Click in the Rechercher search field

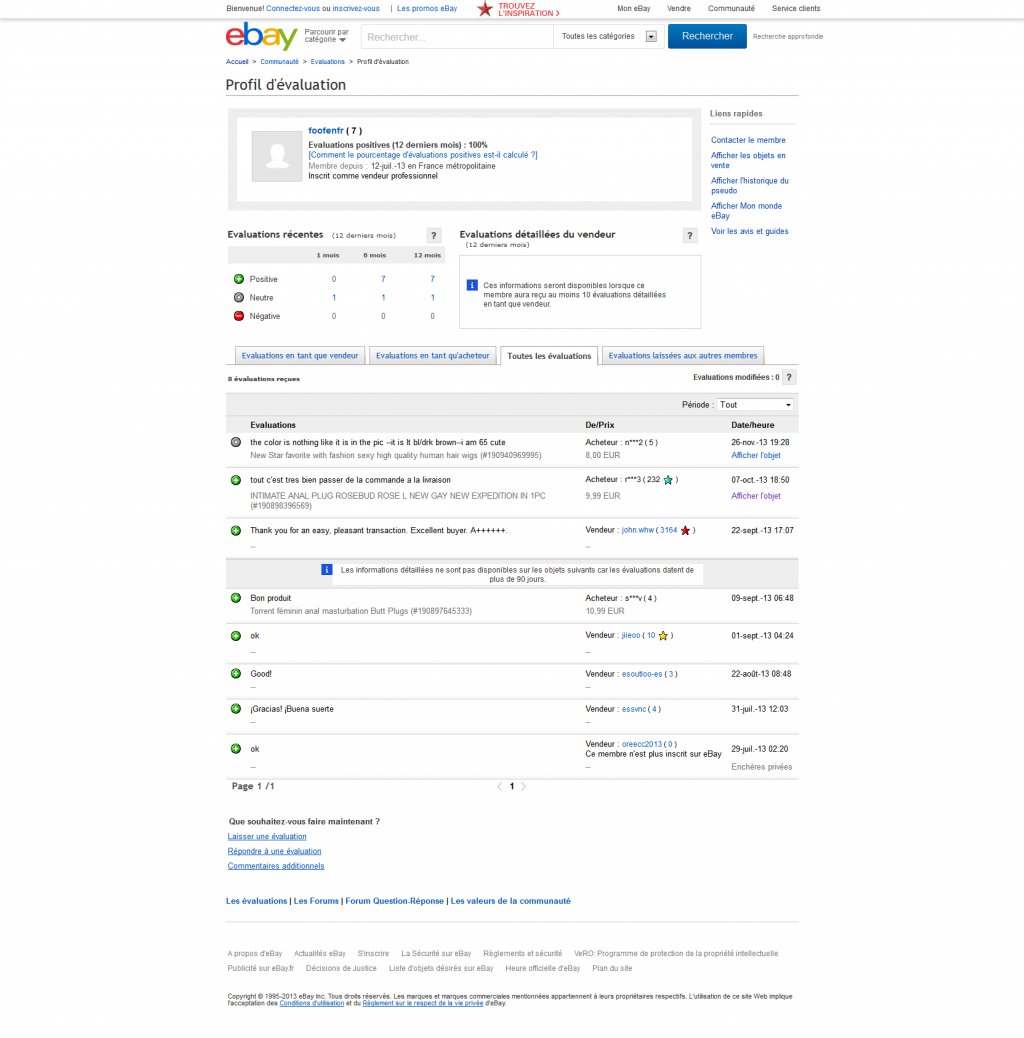coord(457,37)
